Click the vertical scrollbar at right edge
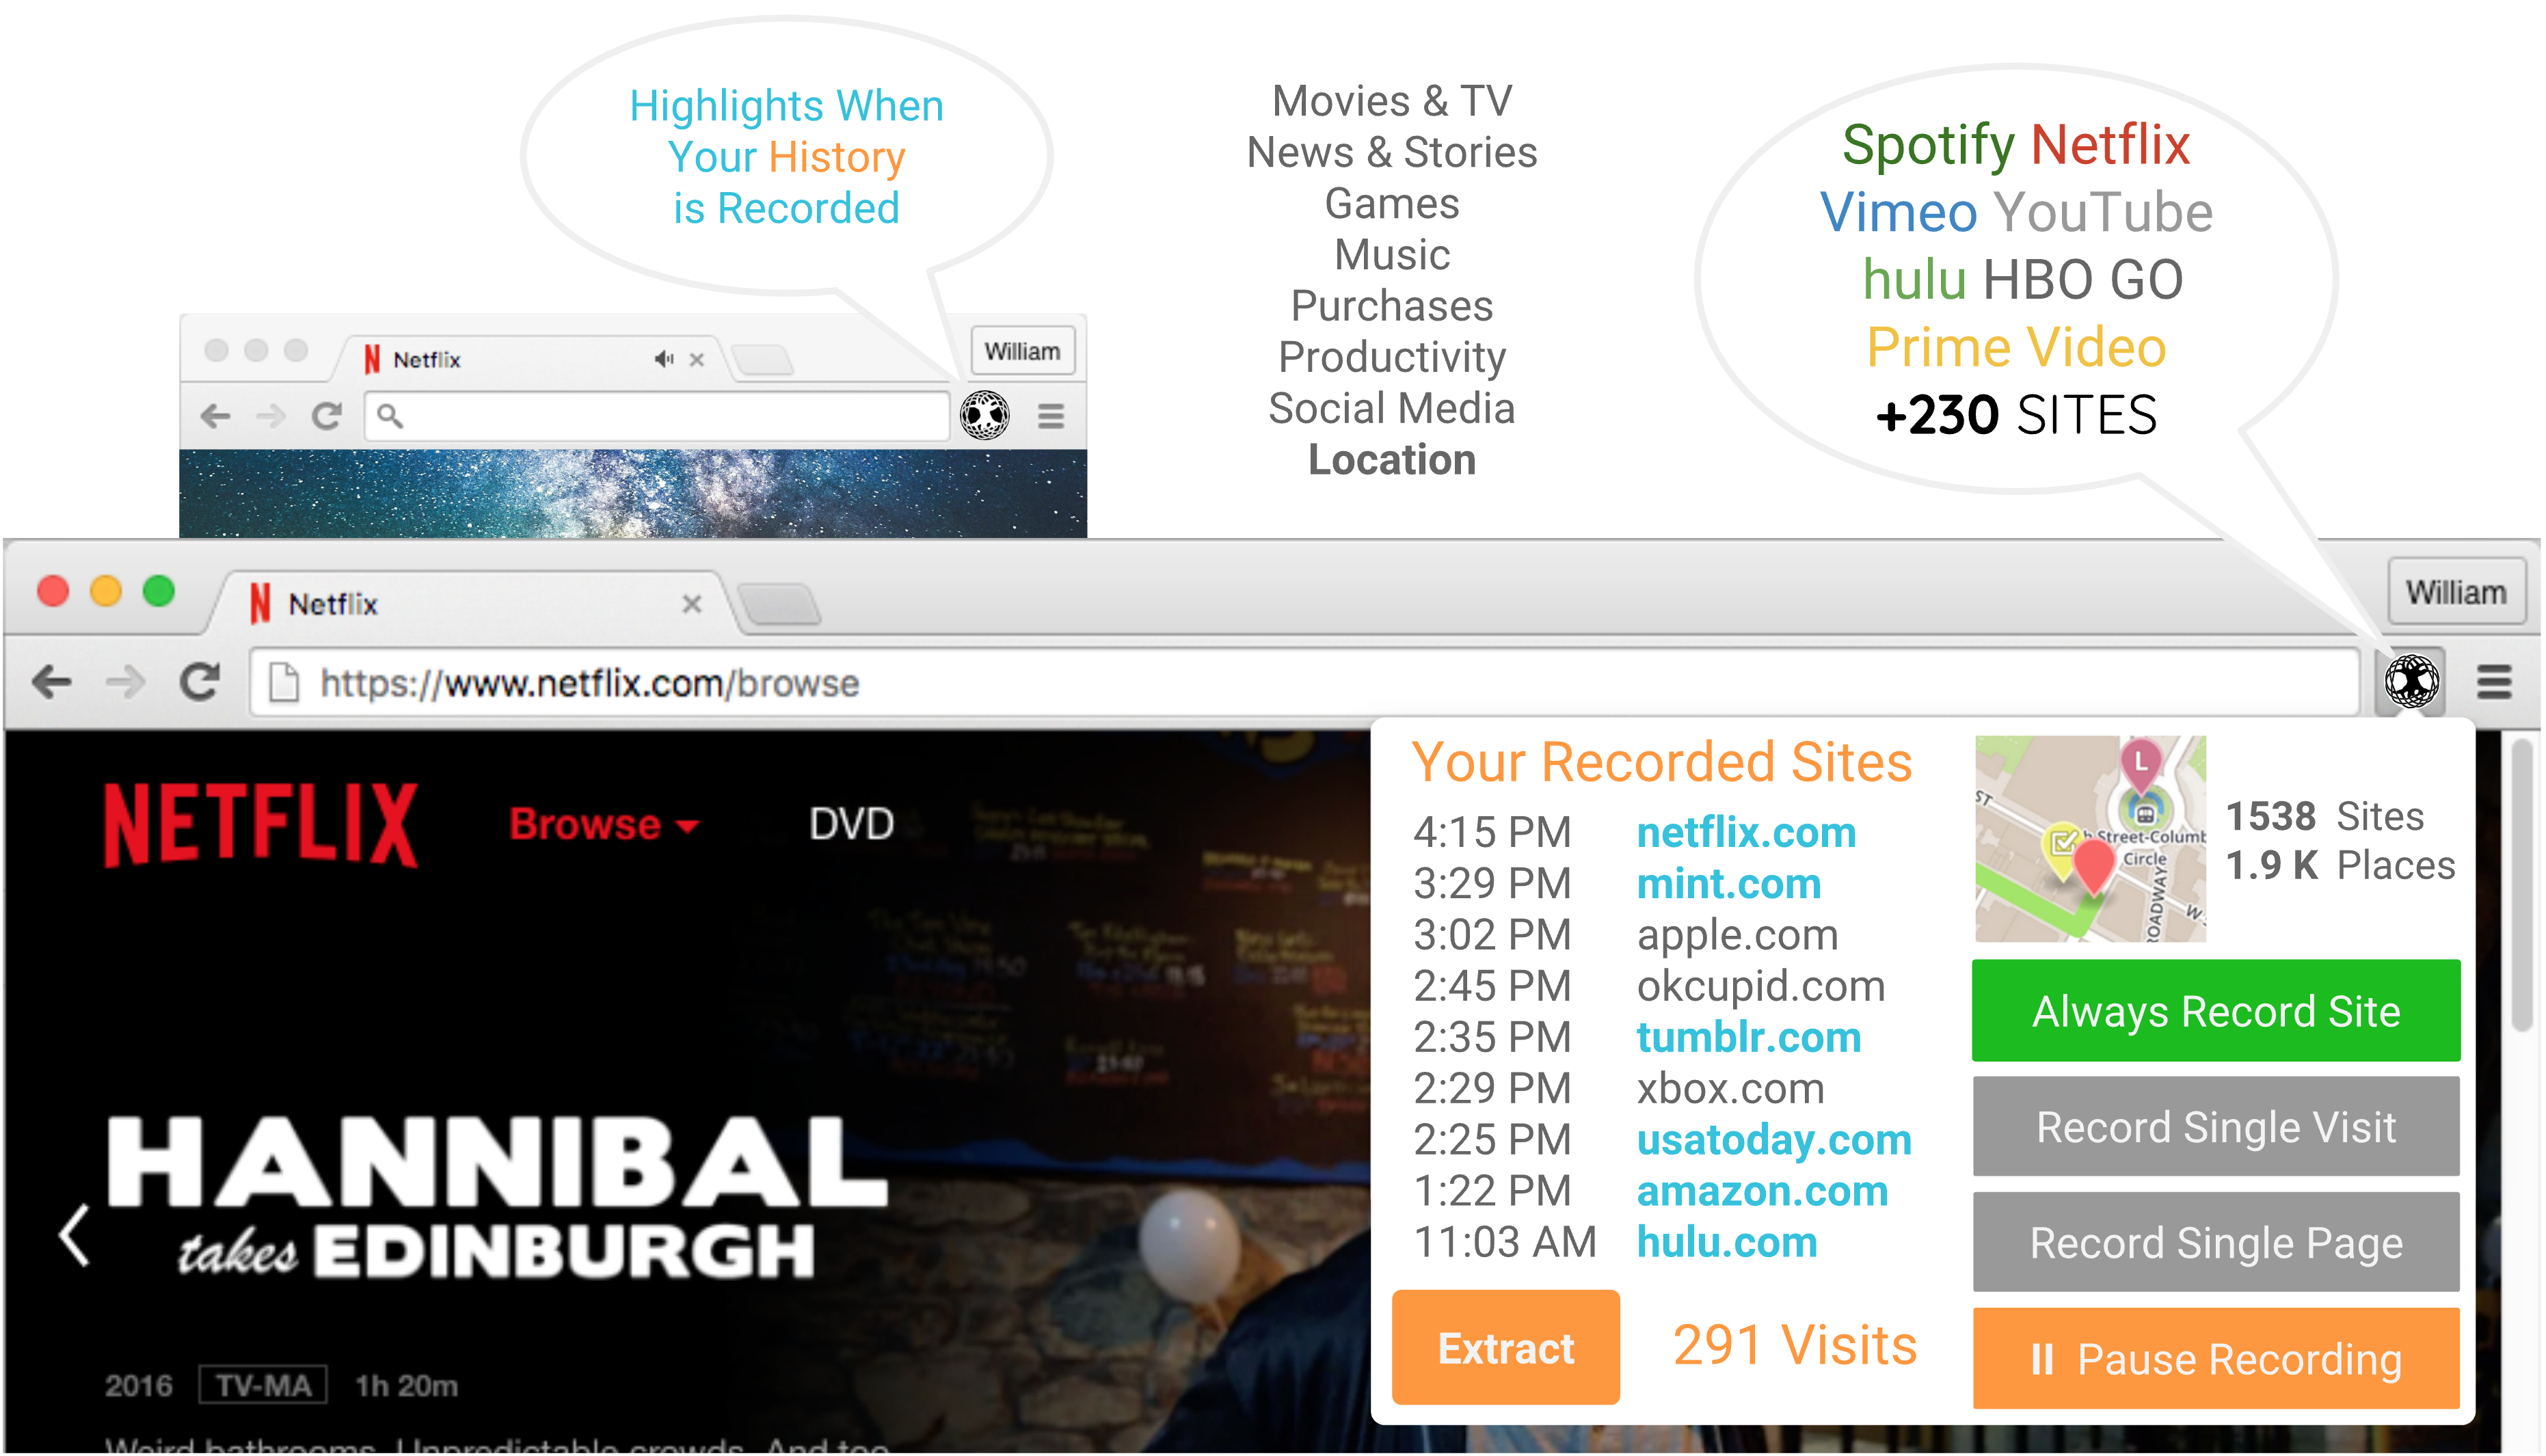Screen dimensions: 2546x1456 [2522, 885]
